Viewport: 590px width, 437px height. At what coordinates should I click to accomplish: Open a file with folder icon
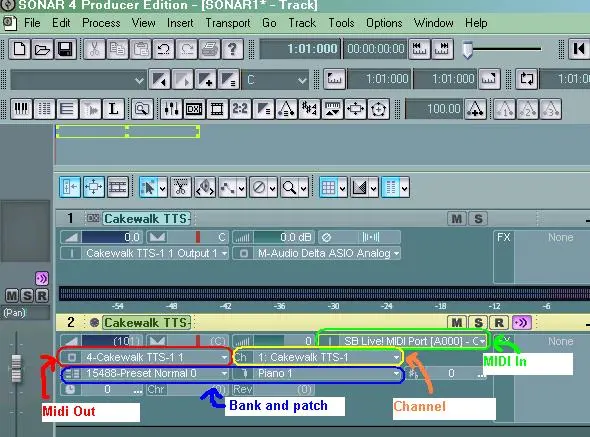point(42,49)
